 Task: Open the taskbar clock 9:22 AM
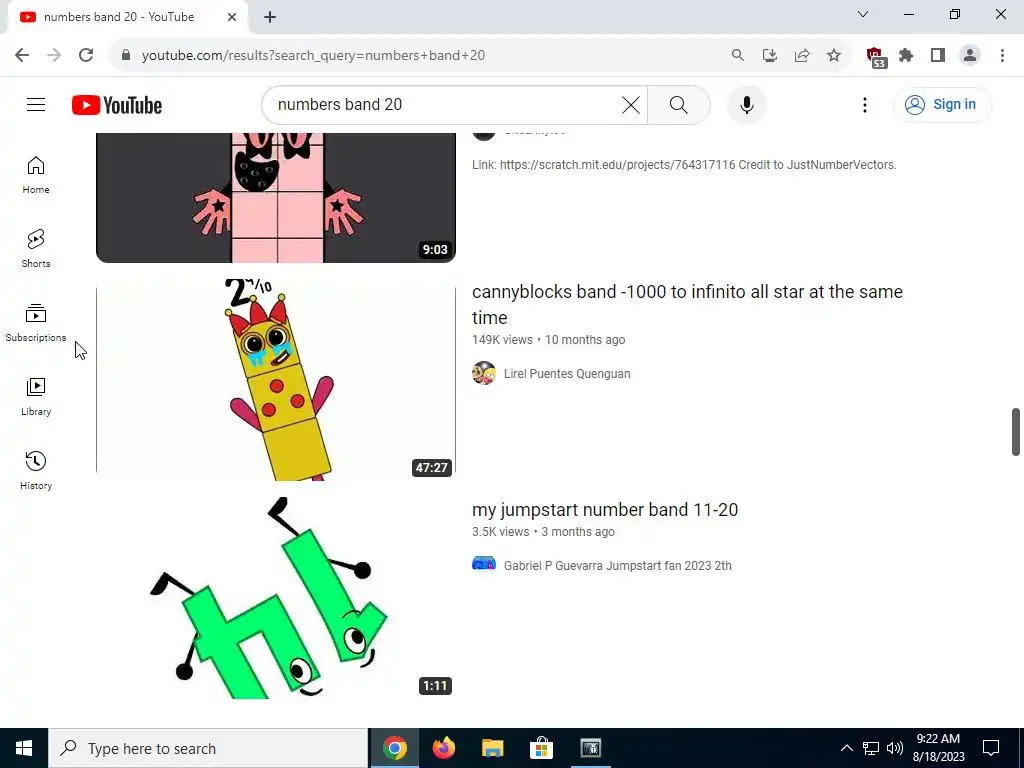pyautogui.click(x=938, y=748)
